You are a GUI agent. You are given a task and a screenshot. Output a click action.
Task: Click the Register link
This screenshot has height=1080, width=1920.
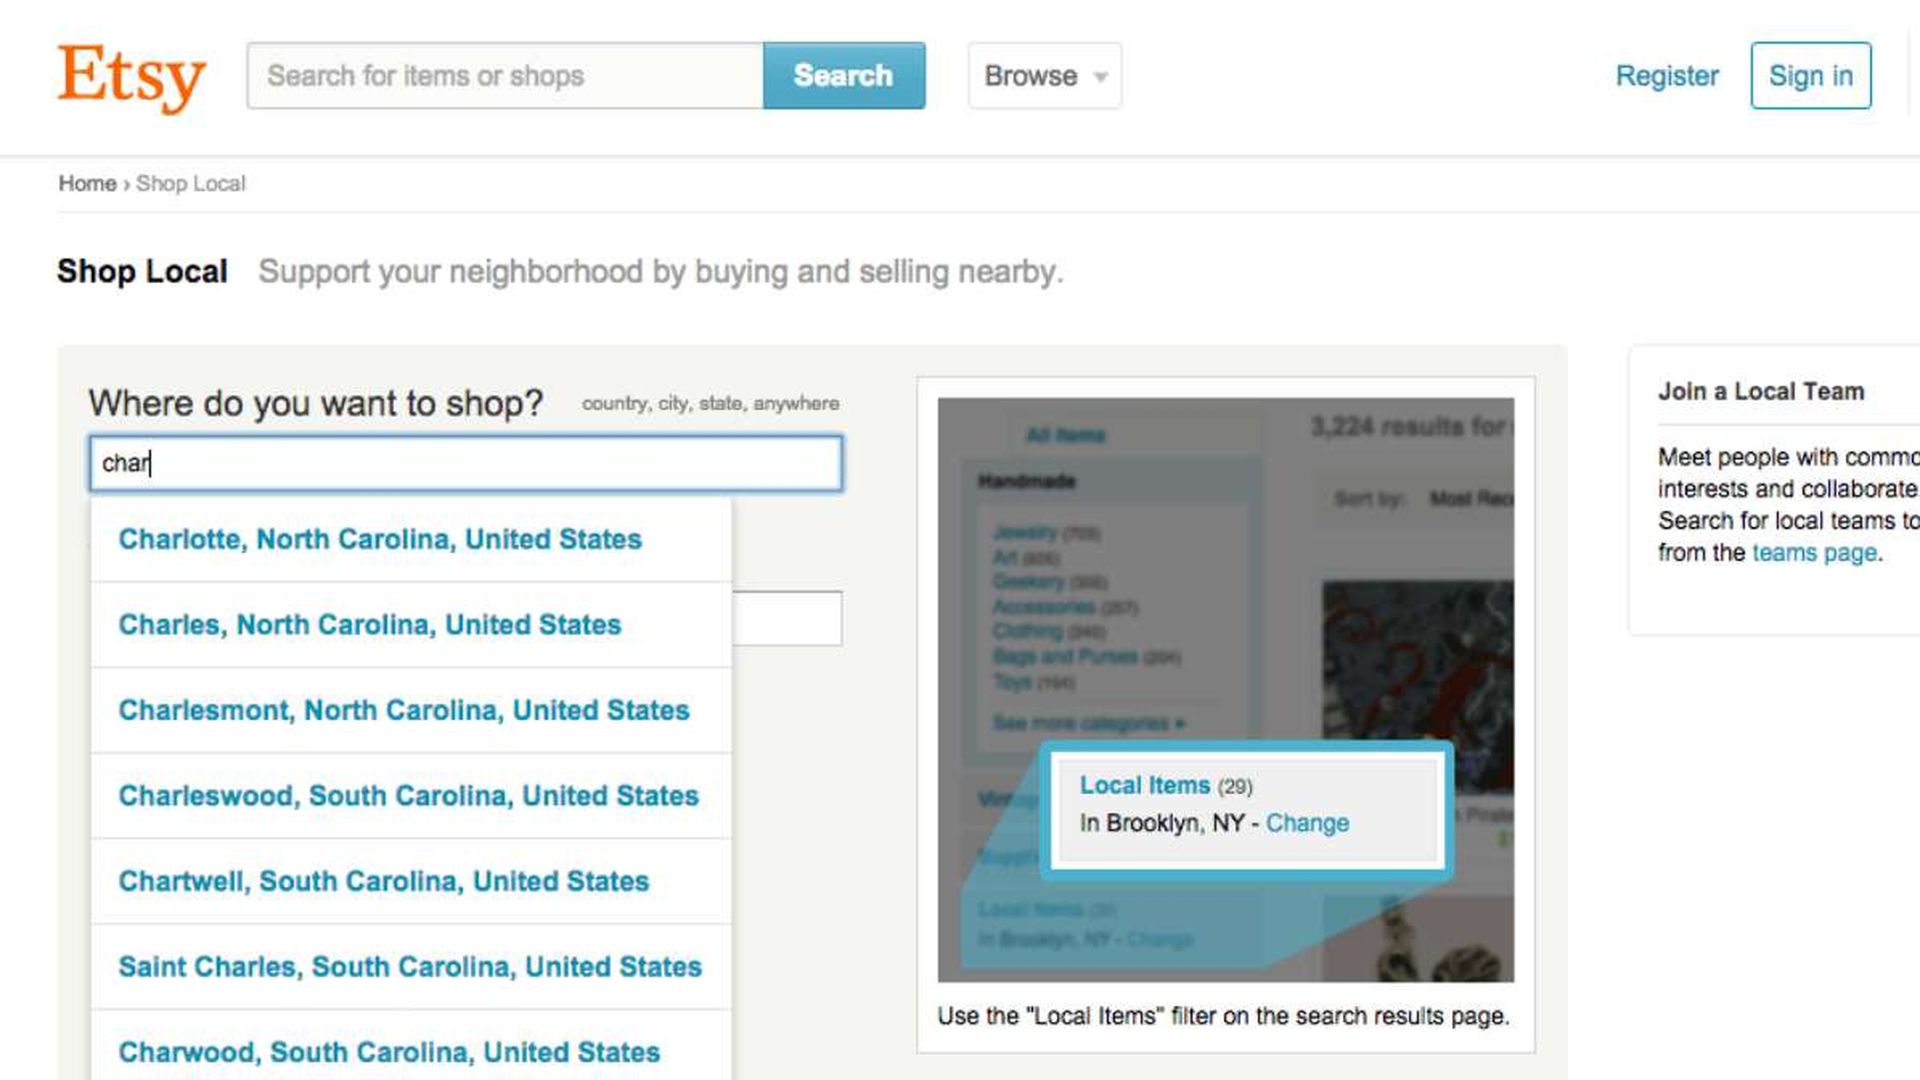coord(1666,76)
